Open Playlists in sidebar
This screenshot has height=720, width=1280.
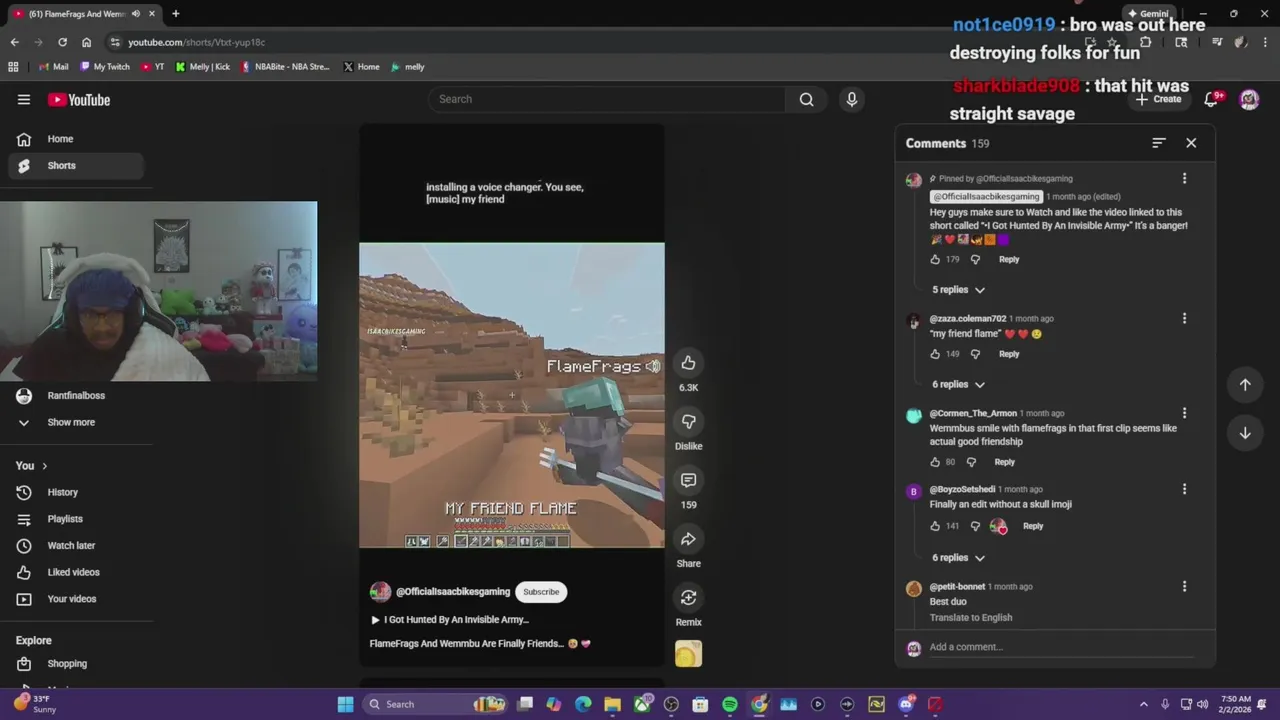[76, 519]
